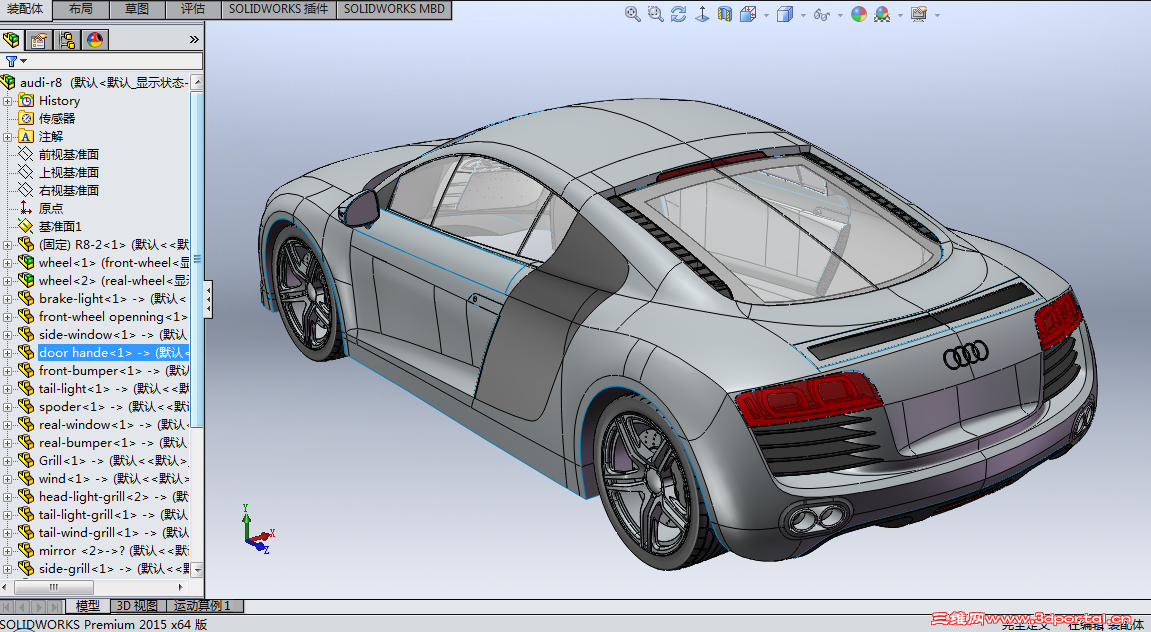Click the tree scroll up arrow
The width and height of the screenshot is (1151, 632).
[197, 81]
